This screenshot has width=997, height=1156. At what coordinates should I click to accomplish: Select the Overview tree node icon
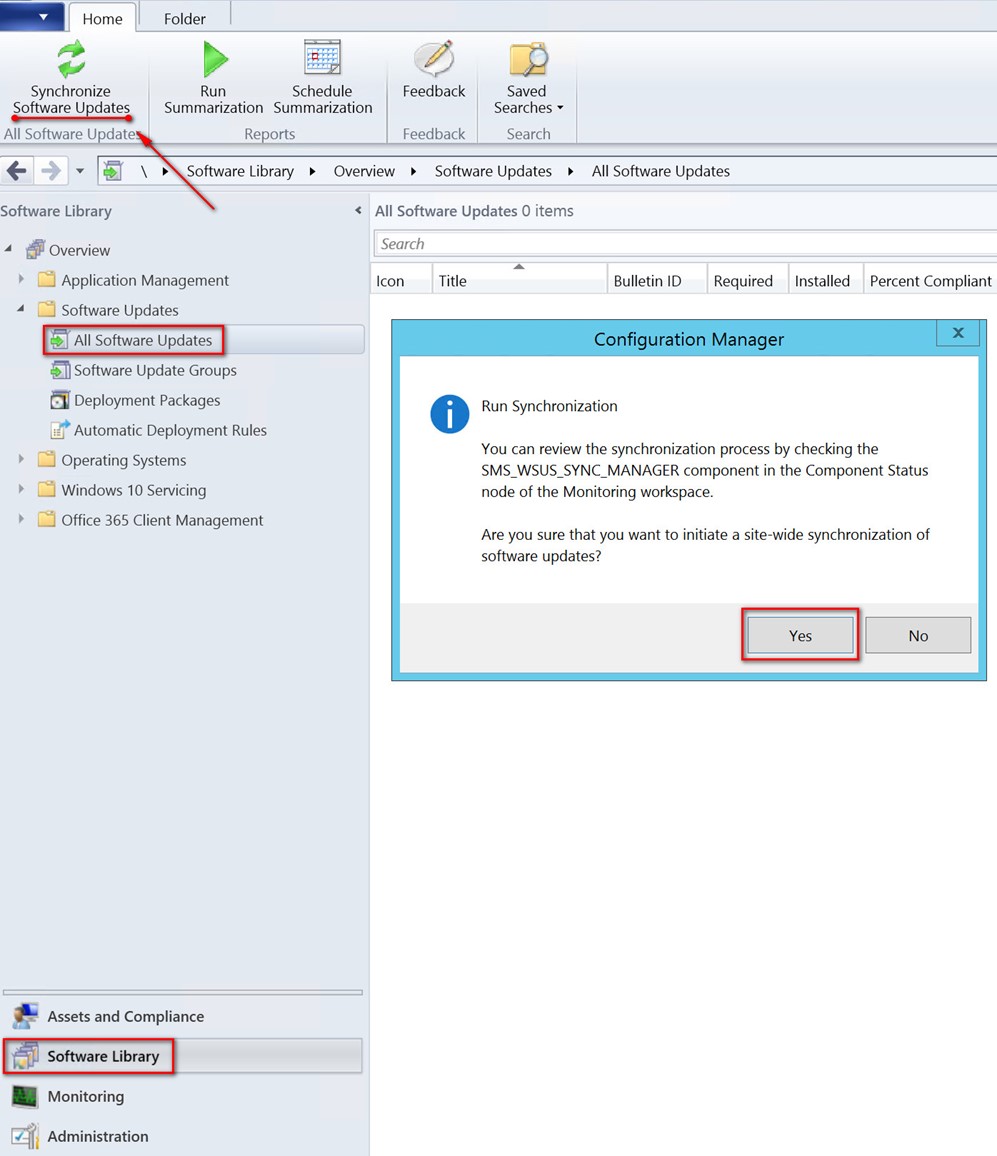35,250
